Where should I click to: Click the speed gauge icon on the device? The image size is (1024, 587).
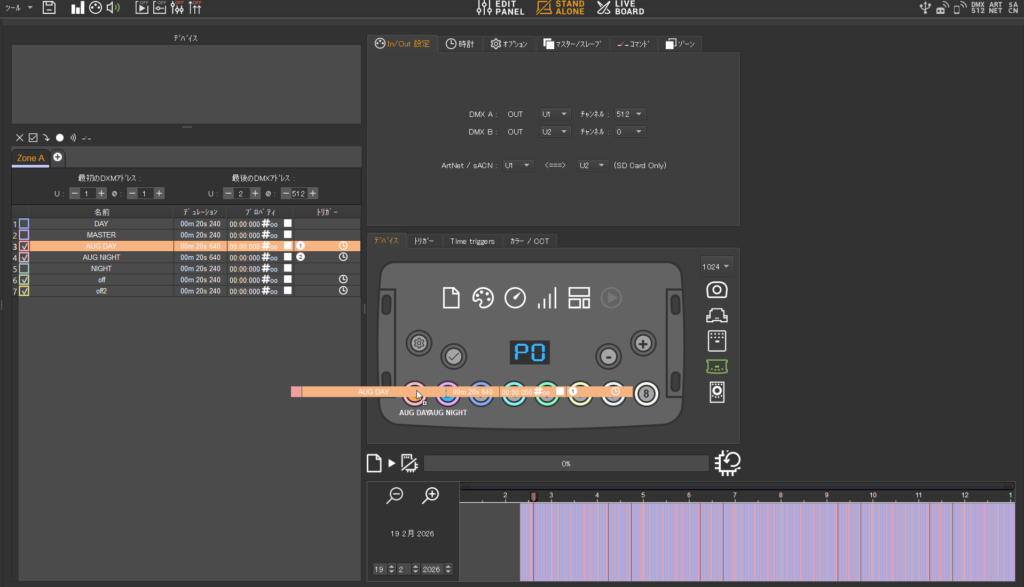click(x=515, y=297)
